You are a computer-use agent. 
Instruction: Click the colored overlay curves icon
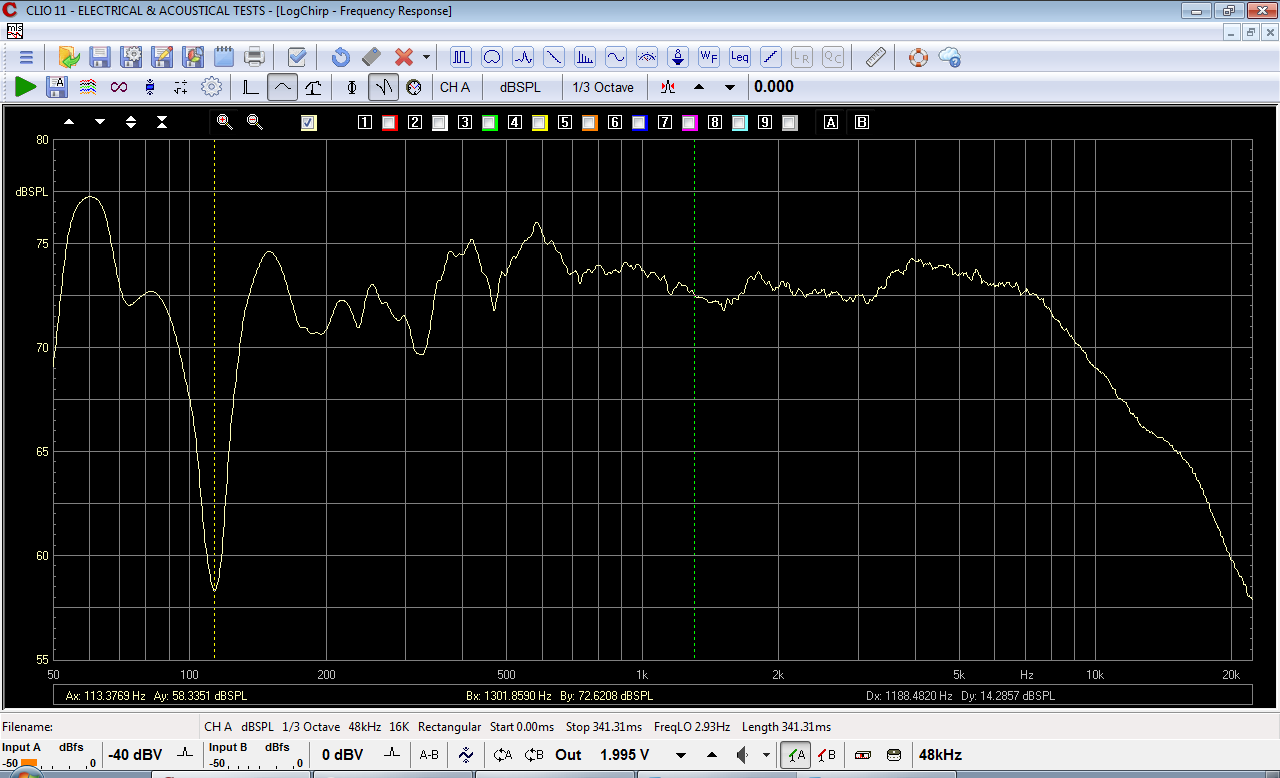[88, 87]
